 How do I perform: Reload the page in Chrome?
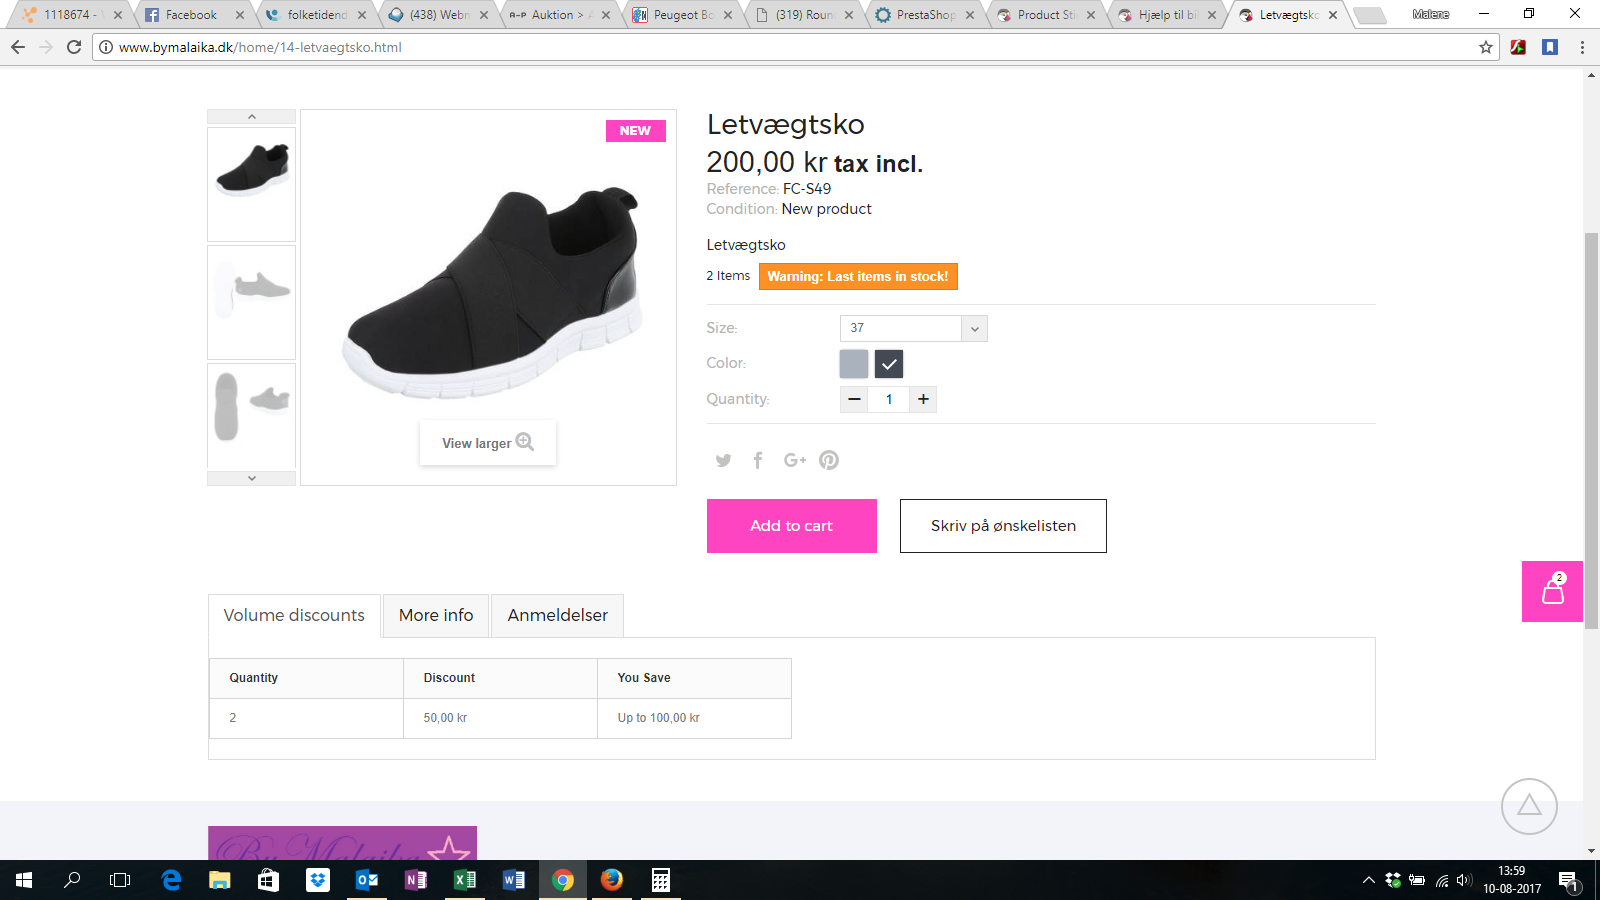tap(74, 47)
